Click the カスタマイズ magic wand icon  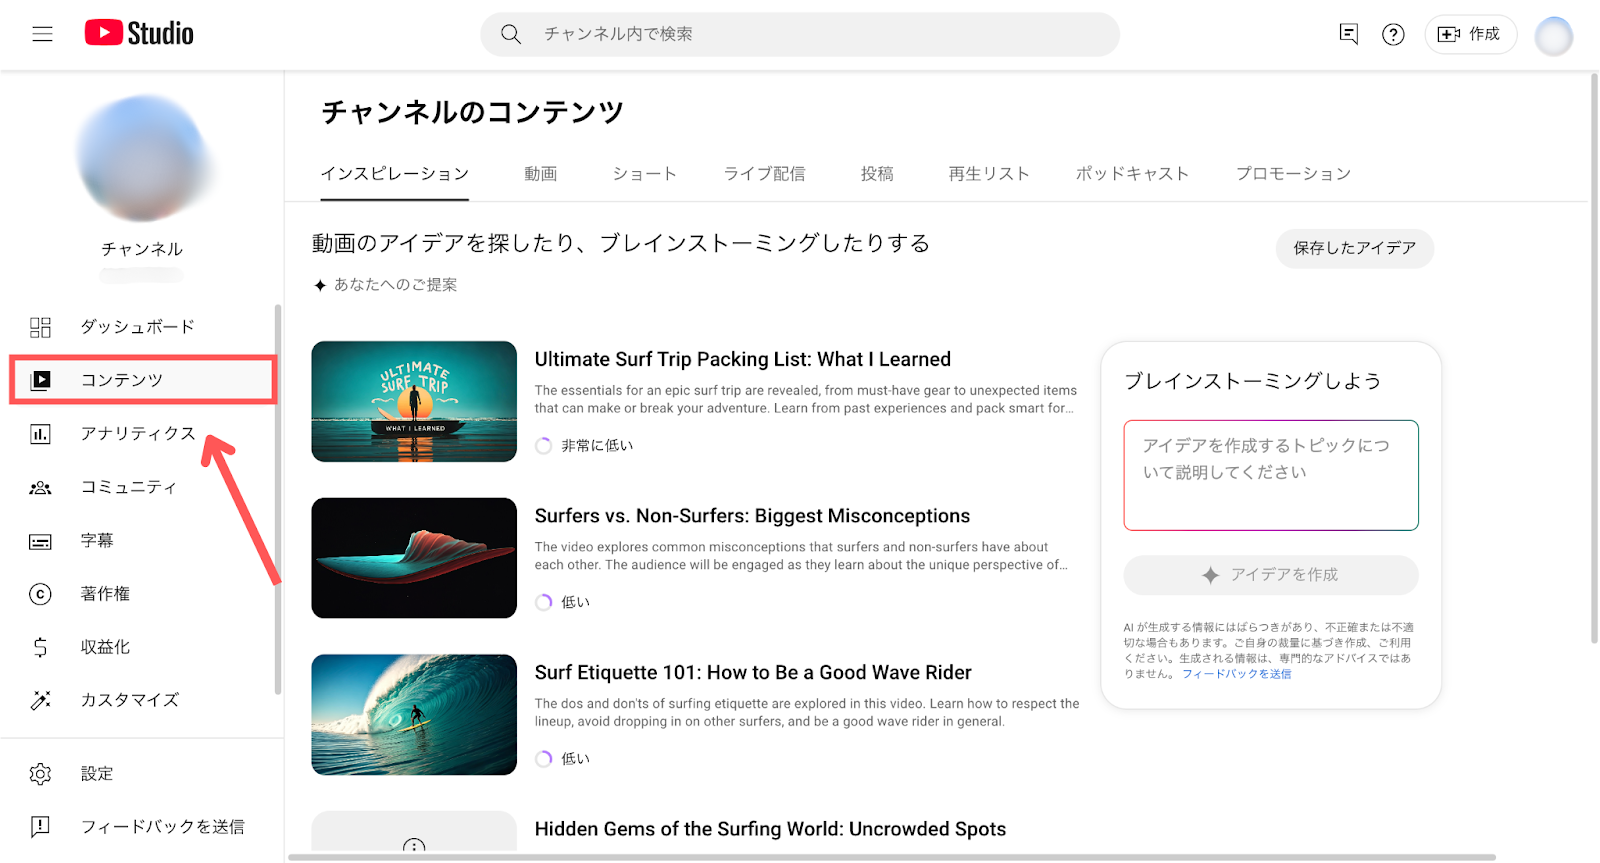pos(40,700)
